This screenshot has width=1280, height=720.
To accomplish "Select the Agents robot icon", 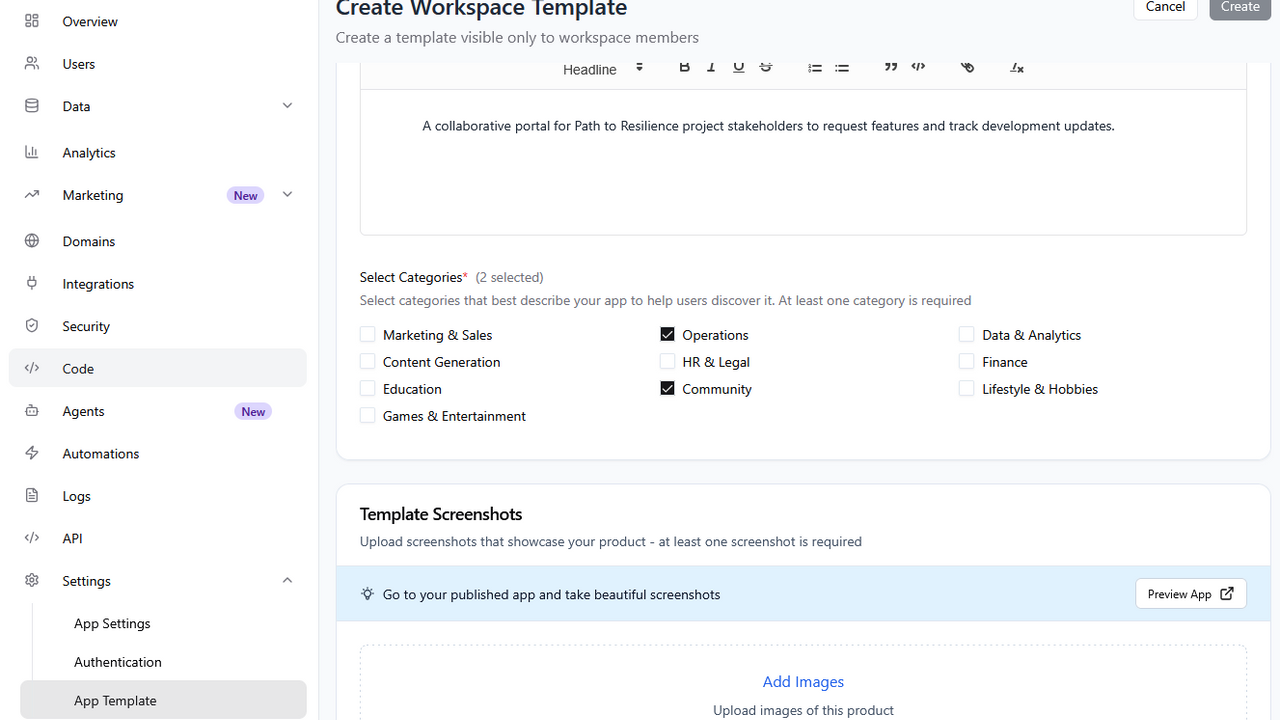I will pyautogui.click(x=32, y=411).
